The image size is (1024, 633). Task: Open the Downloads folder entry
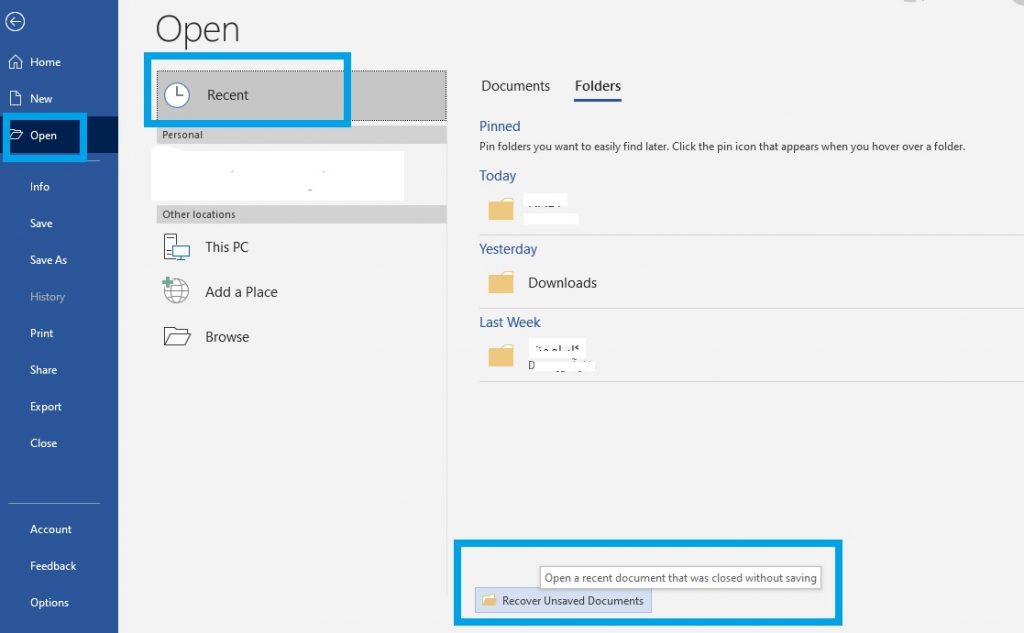(x=562, y=283)
